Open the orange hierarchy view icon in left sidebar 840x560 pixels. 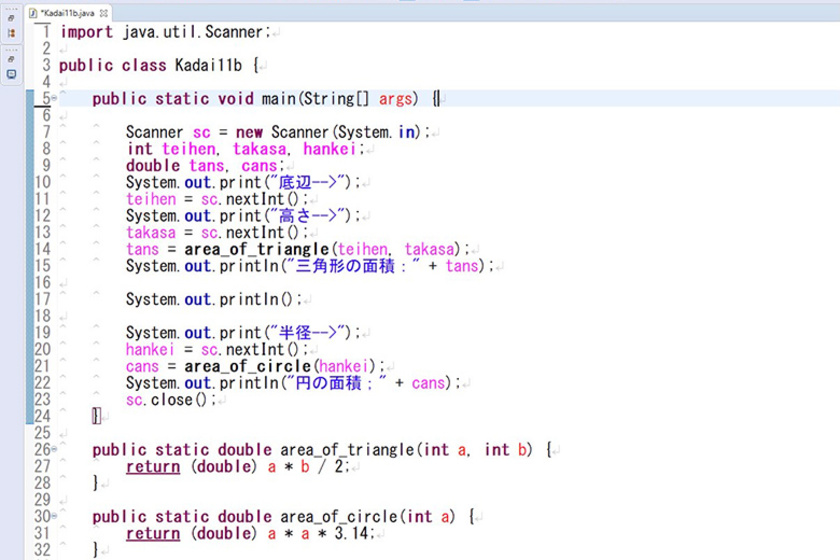[x=11, y=33]
